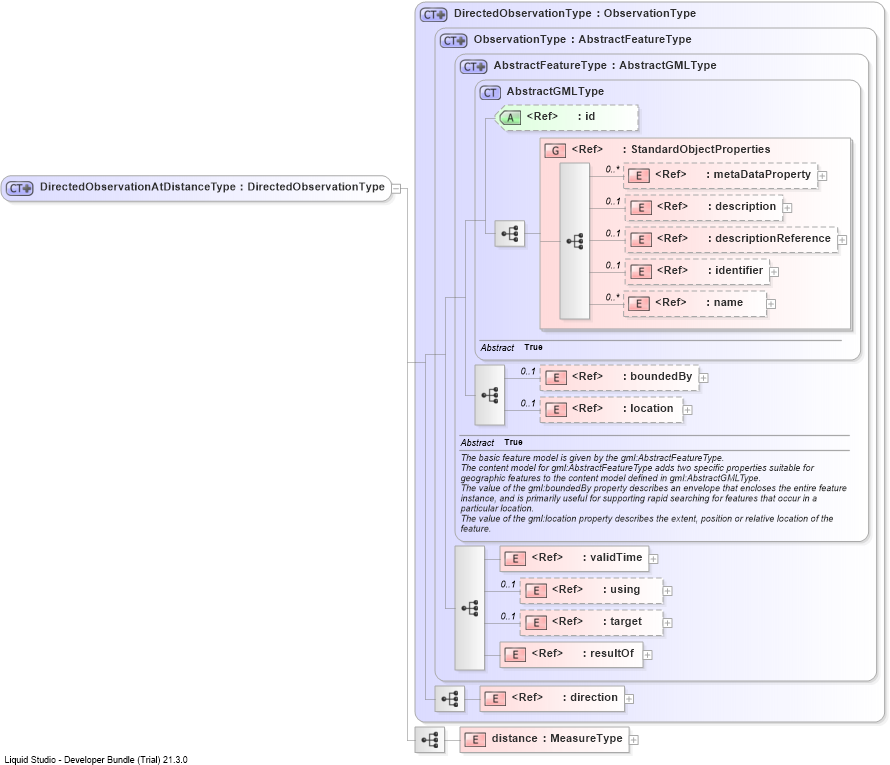Click the 0..1 cardinality beside using
The height and width of the screenshot is (765, 890).
(508, 584)
